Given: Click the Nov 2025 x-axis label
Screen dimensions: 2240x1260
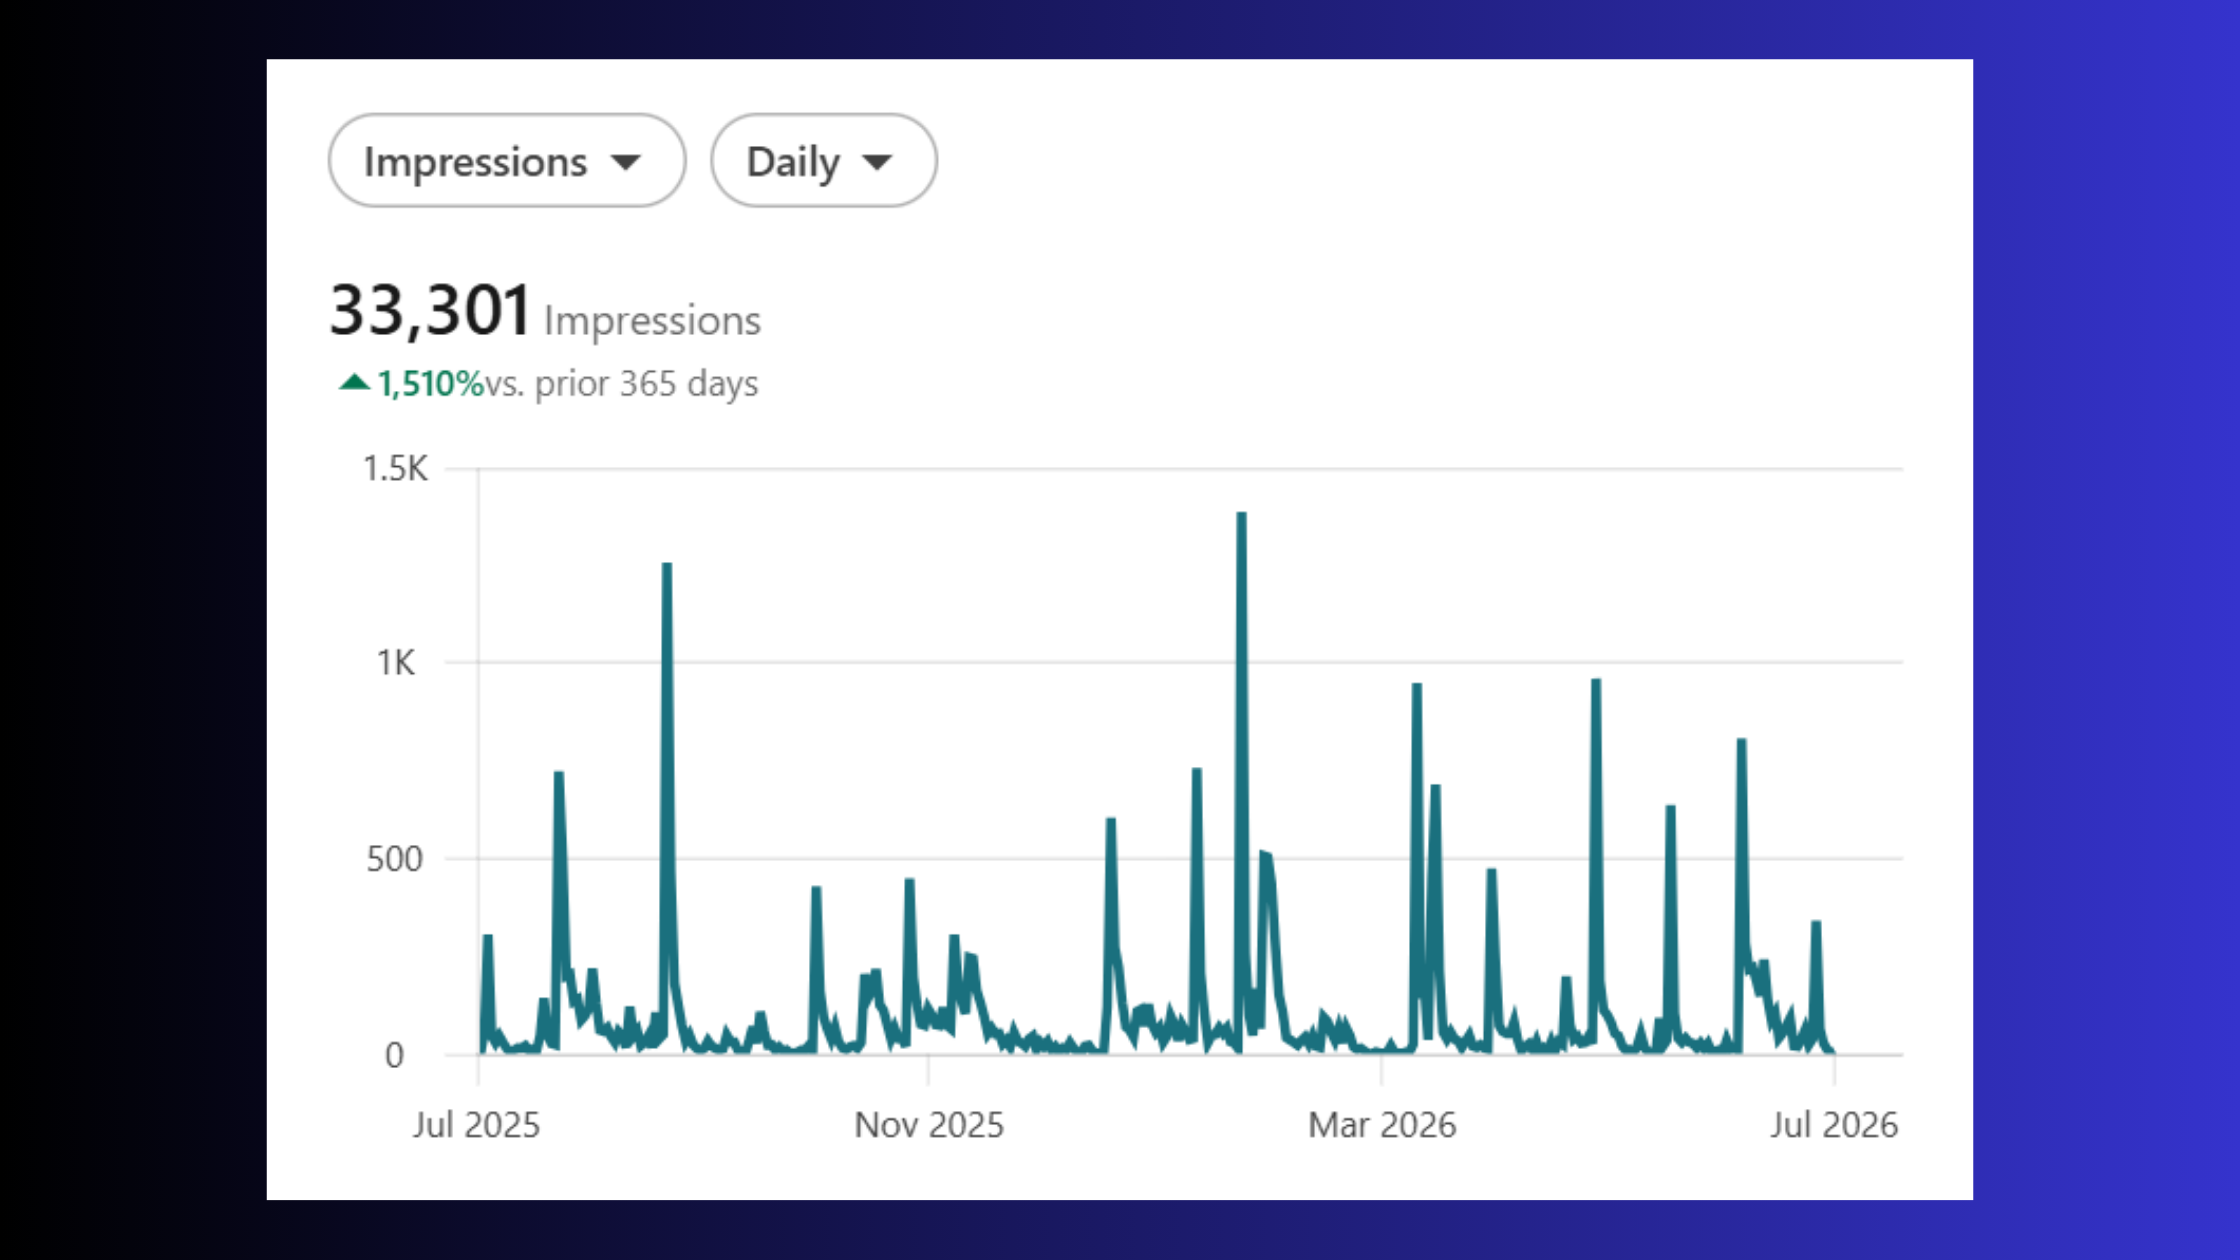Looking at the screenshot, I should coord(928,1125).
